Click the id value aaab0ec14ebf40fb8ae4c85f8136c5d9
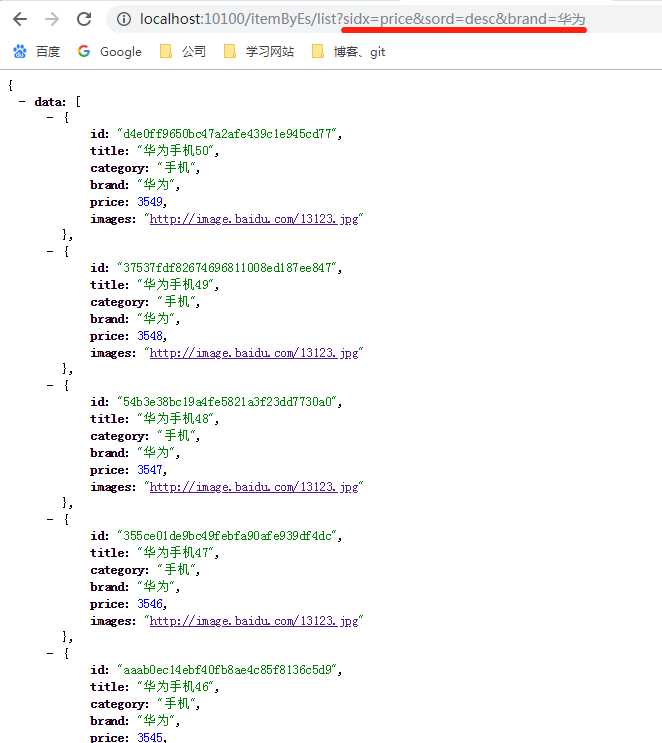This screenshot has height=743, width=662. (x=227, y=671)
